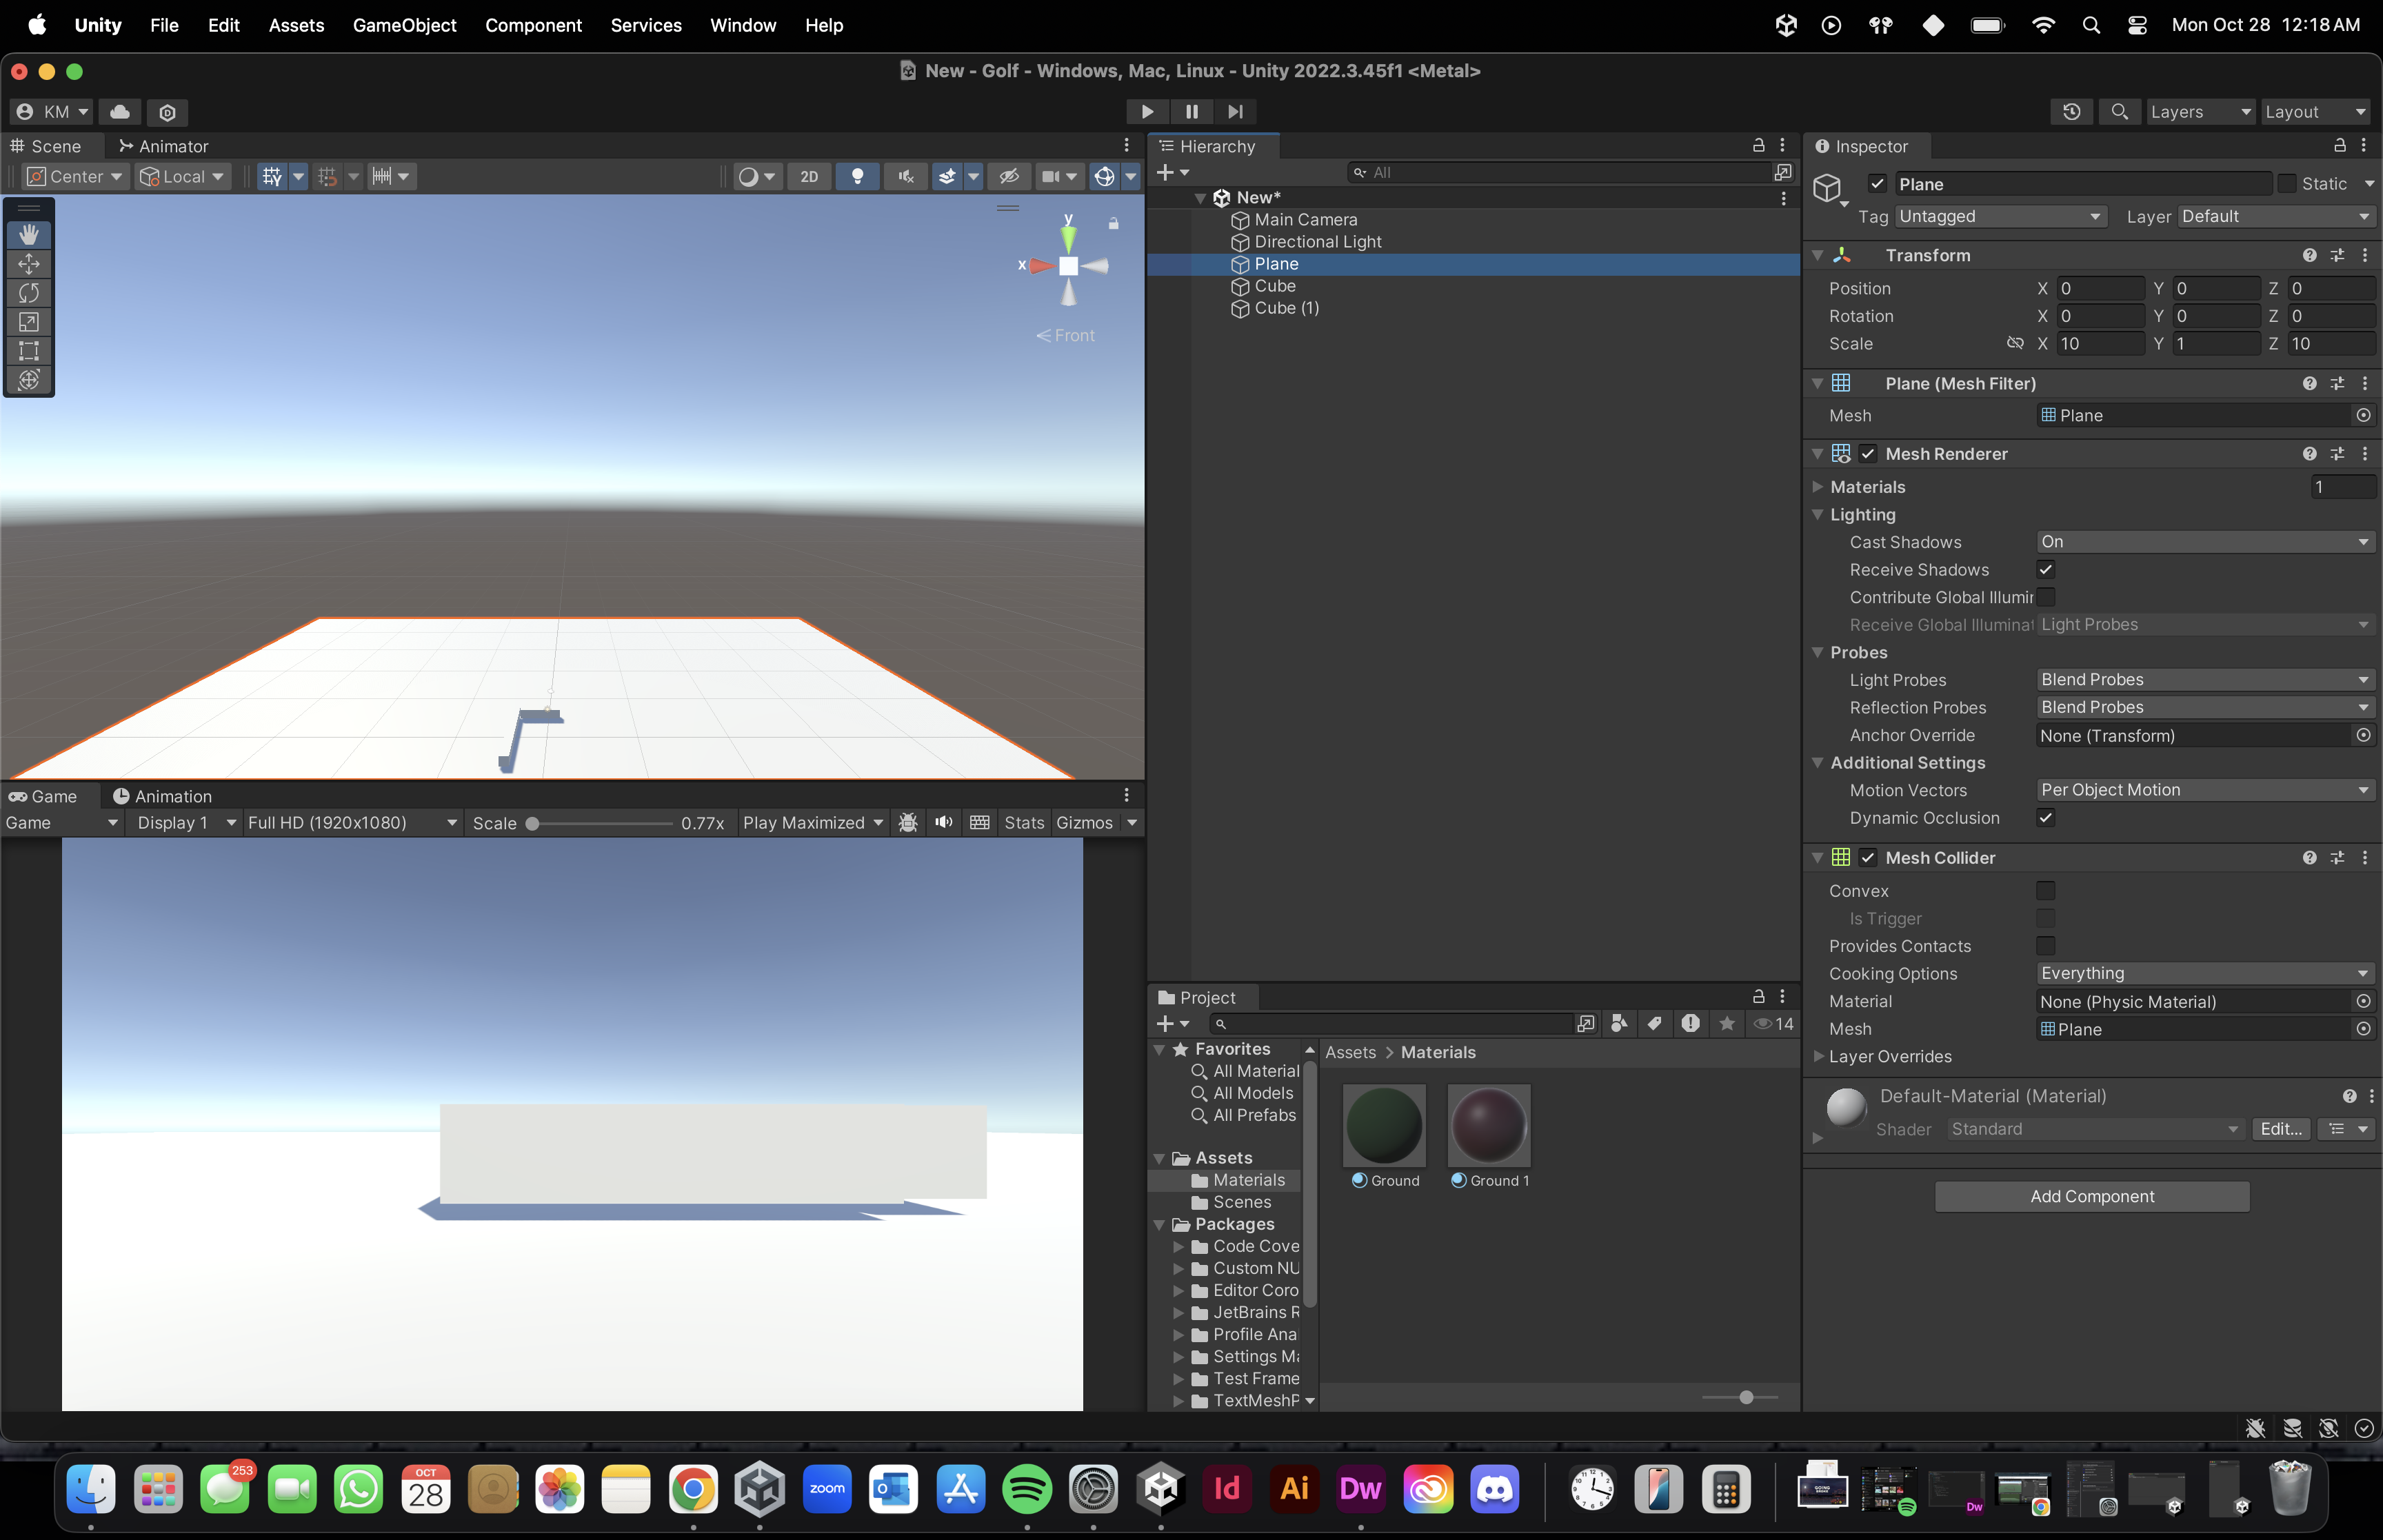Open the Assets menu
This screenshot has height=1540, width=2383.
pyautogui.click(x=296, y=25)
